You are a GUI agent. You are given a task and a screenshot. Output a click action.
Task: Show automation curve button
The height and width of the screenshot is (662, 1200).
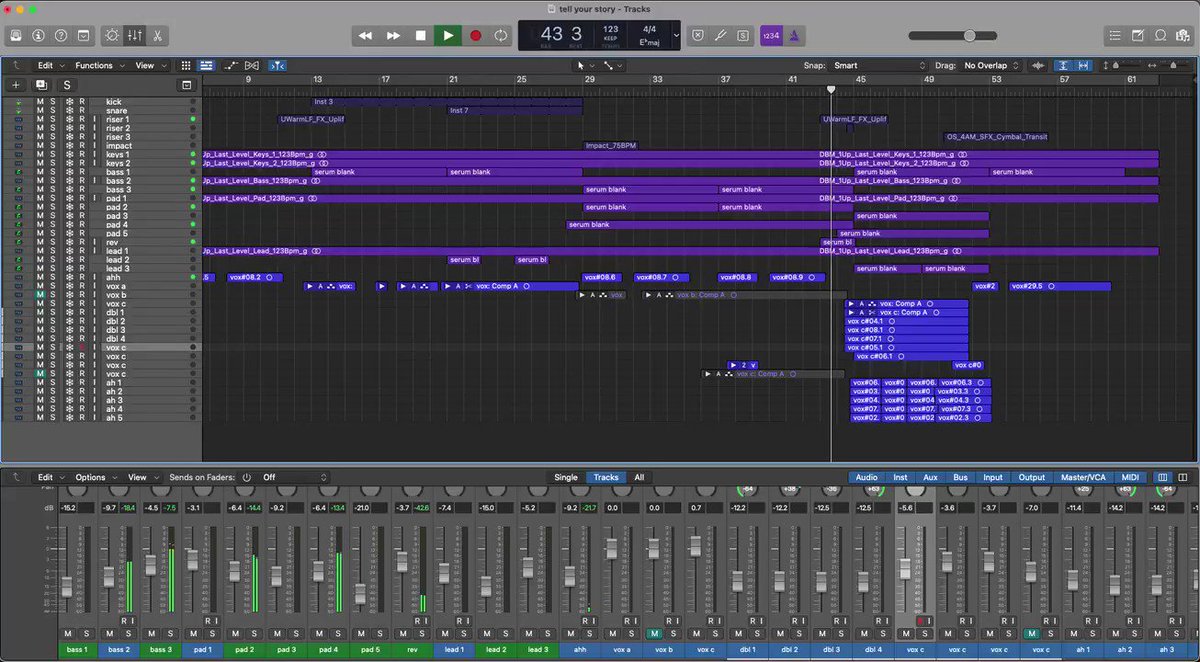[x=232, y=65]
